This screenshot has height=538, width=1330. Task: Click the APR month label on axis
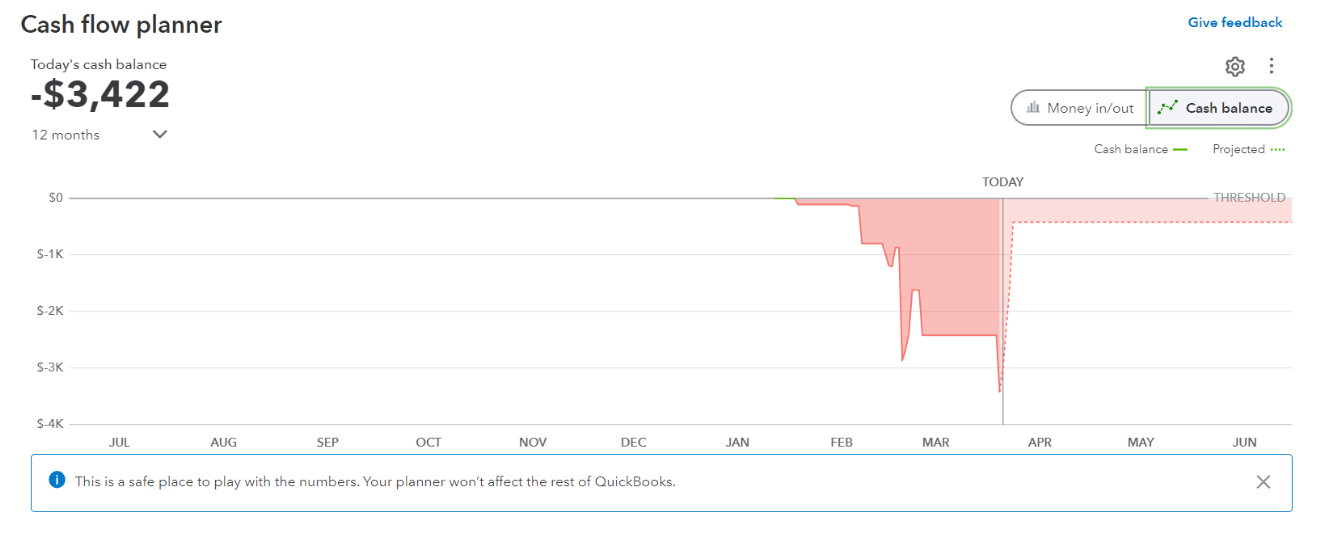[1040, 442]
